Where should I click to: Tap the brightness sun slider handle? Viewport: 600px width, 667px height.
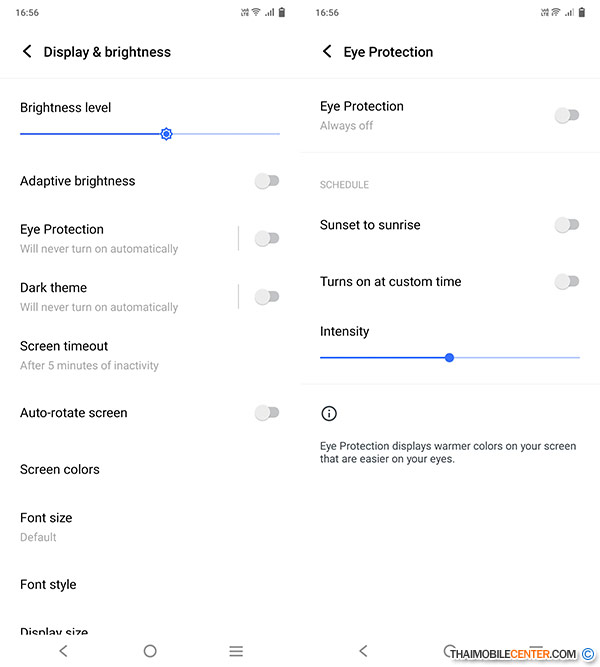click(166, 134)
